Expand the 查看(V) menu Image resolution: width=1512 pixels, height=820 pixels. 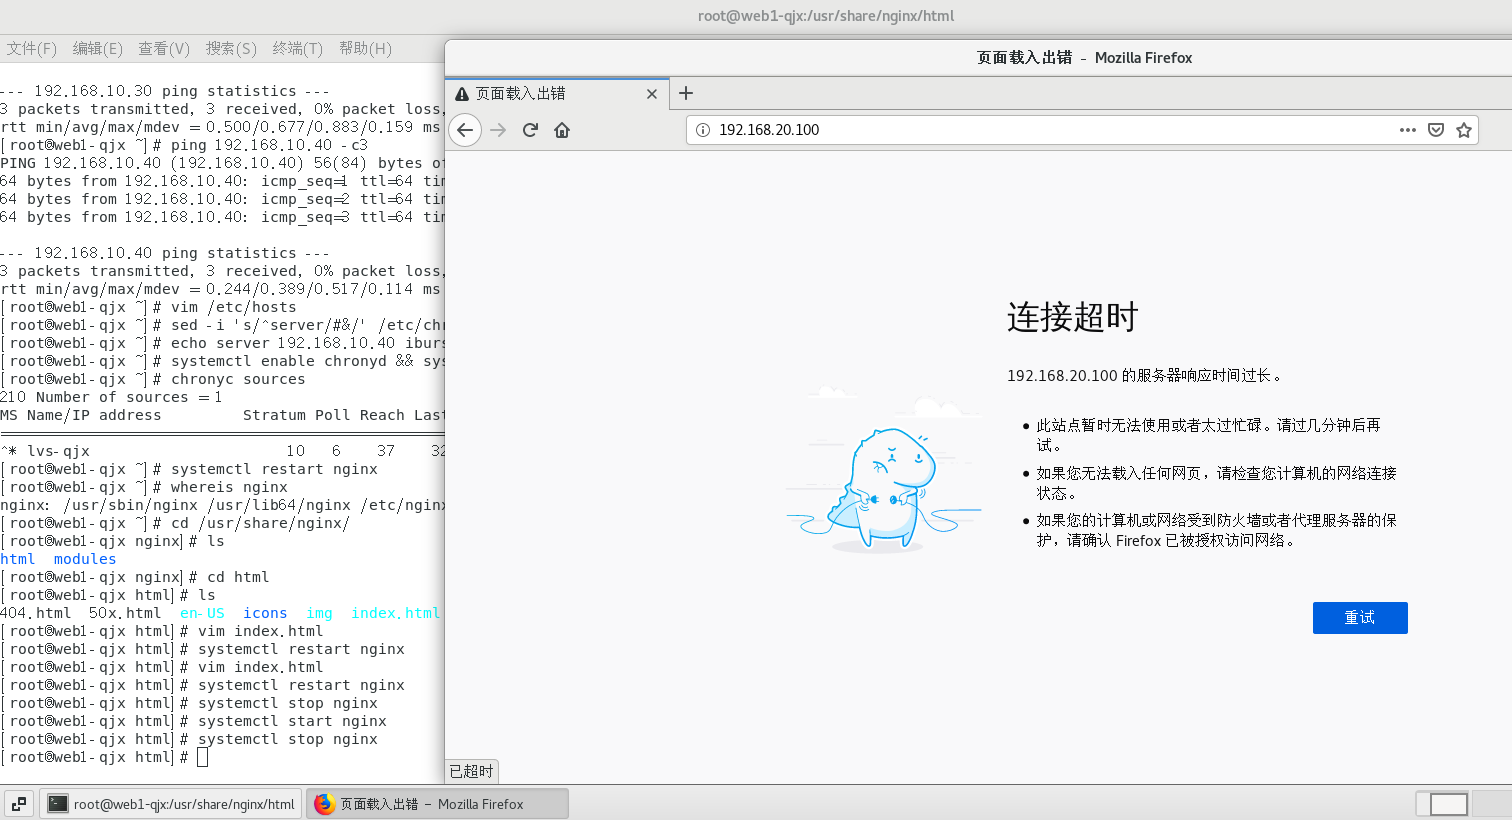pyautogui.click(x=164, y=48)
